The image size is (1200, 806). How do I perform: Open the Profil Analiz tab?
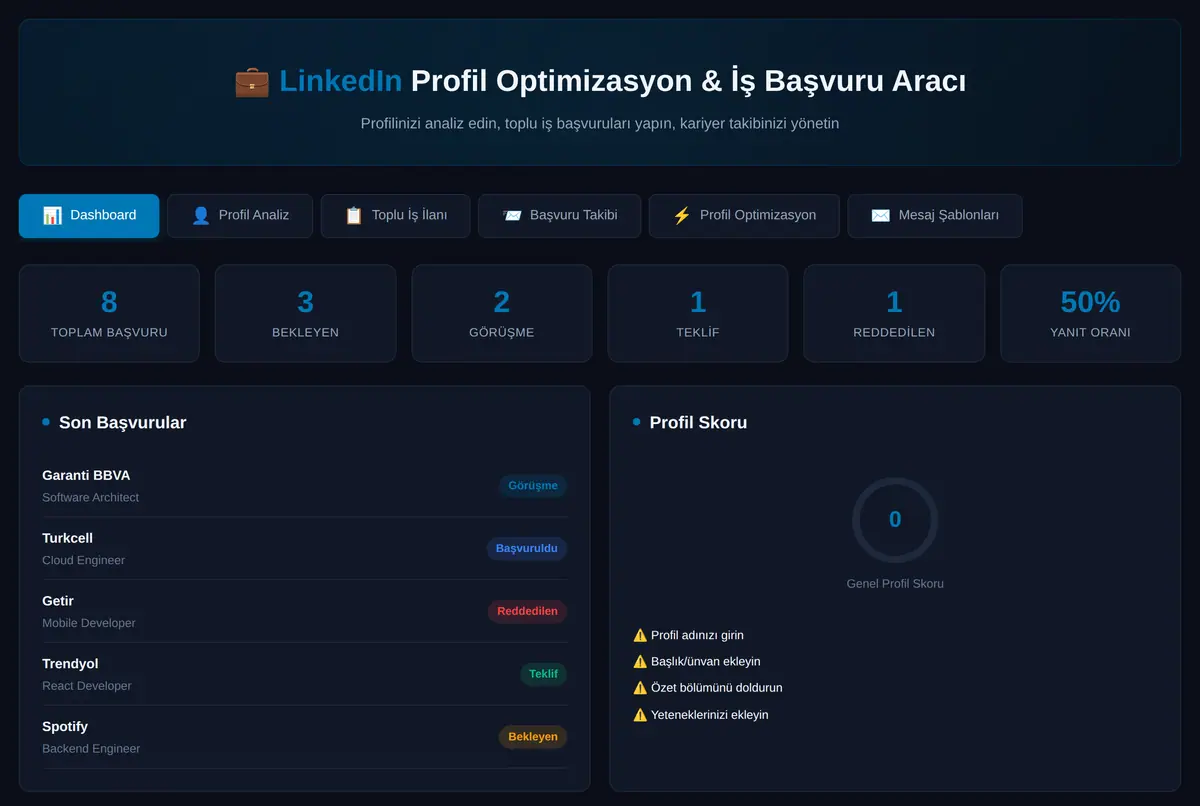tap(240, 216)
